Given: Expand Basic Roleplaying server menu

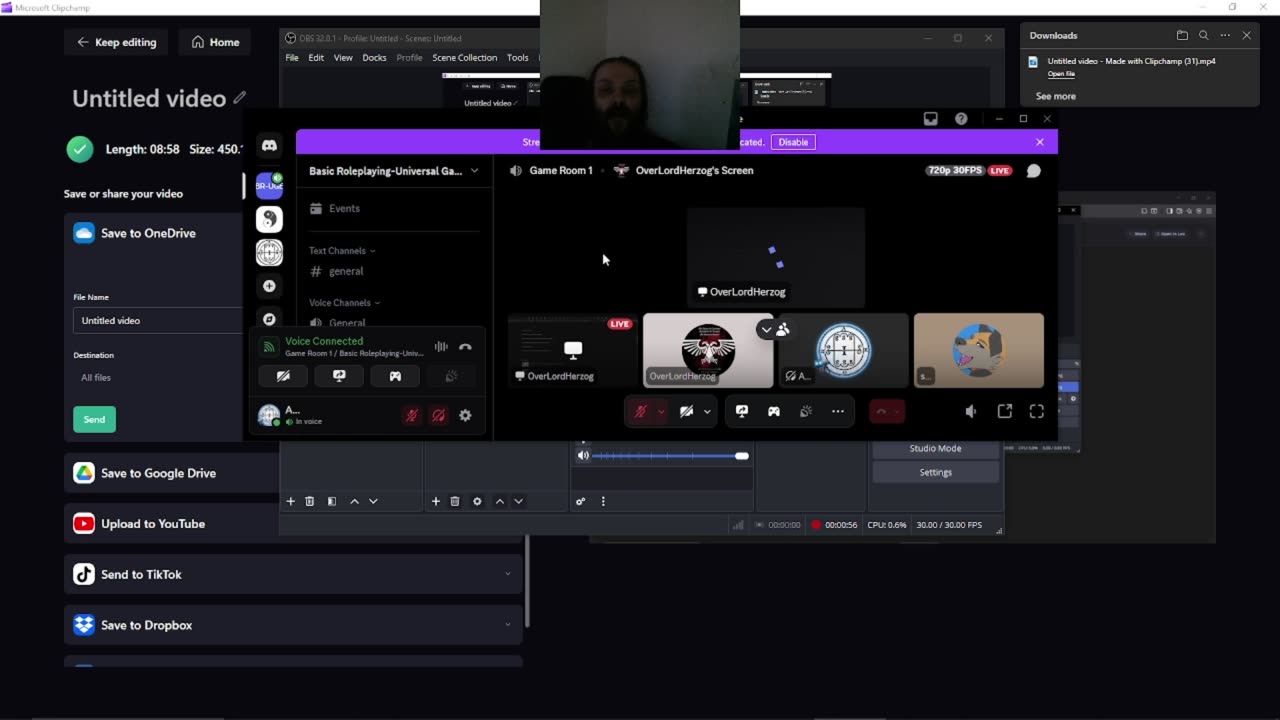Looking at the screenshot, I should coord(474,171).
